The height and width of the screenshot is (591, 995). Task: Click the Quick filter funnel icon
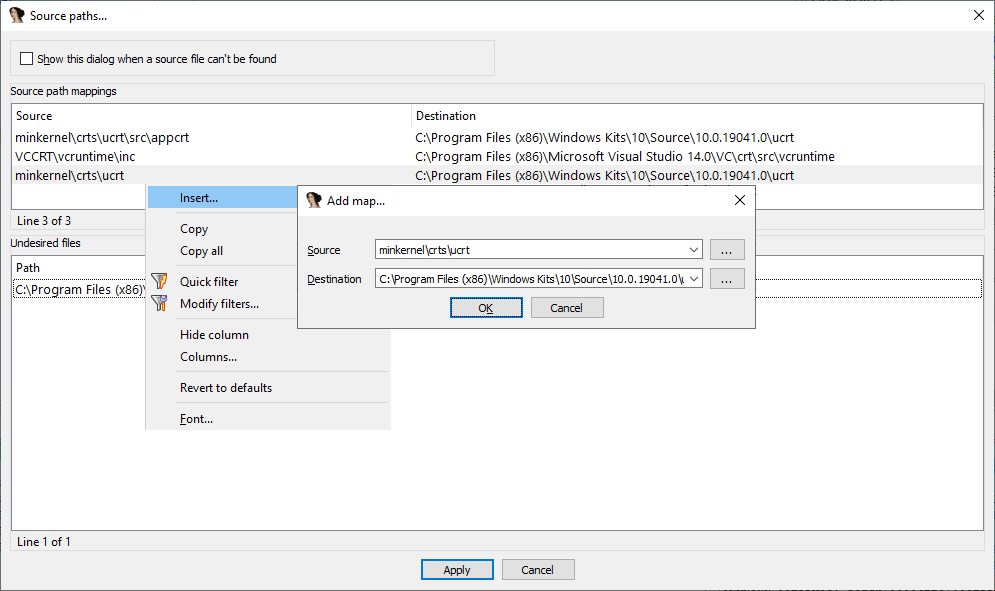click(159, 281)
